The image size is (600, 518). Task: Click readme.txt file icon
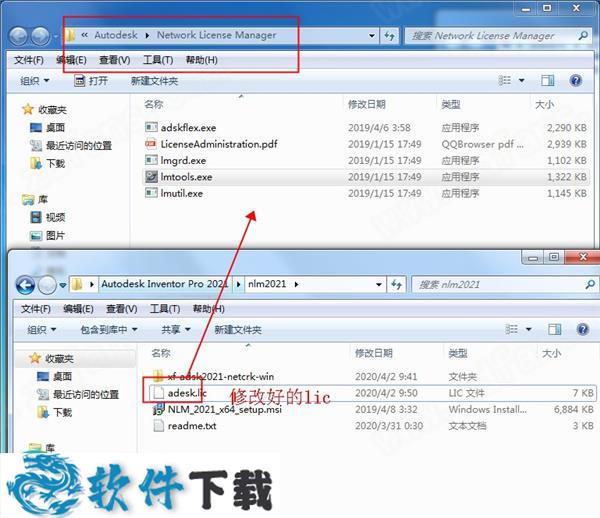click(x=158, y=425)
